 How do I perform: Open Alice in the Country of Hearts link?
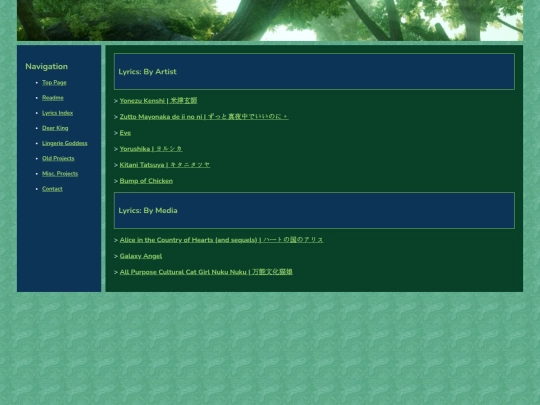[x=221, y=240]
